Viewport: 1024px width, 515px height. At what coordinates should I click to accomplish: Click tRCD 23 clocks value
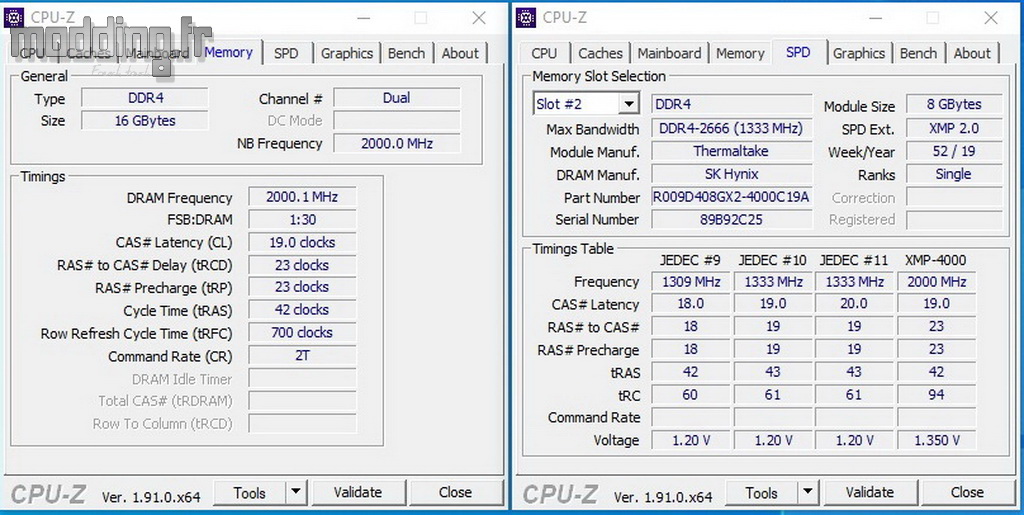302,265
